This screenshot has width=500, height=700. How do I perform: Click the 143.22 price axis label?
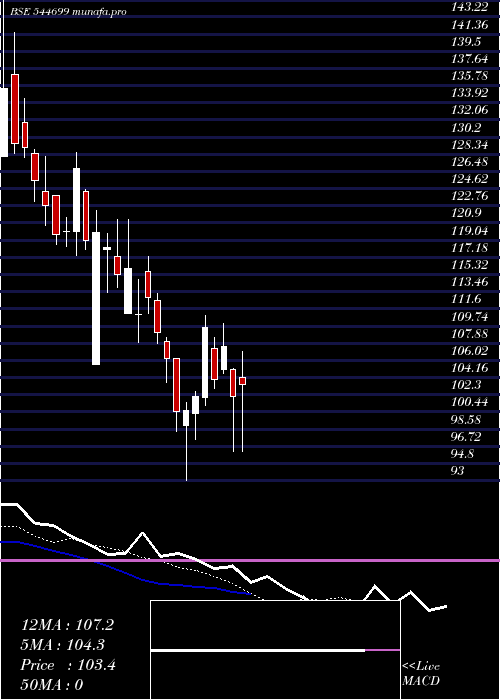coord(469,8)
